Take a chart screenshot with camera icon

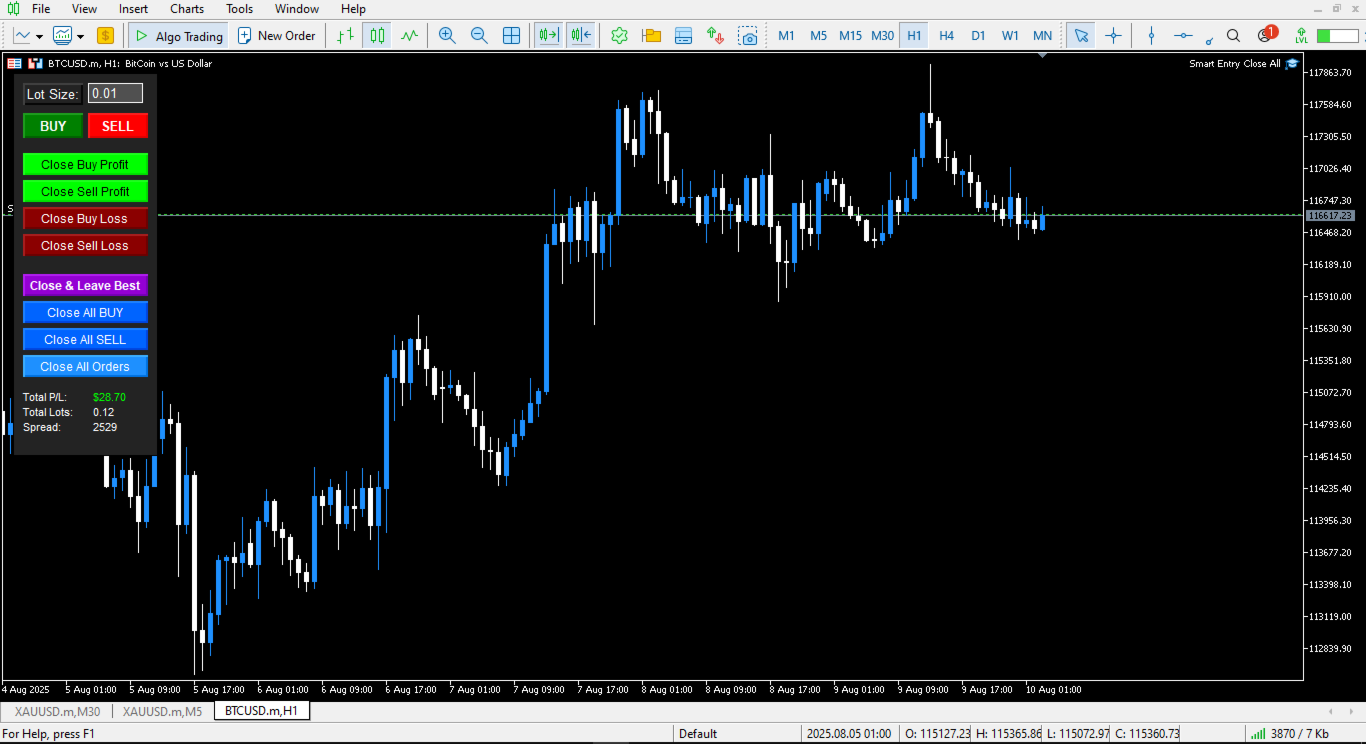point(749,35)
